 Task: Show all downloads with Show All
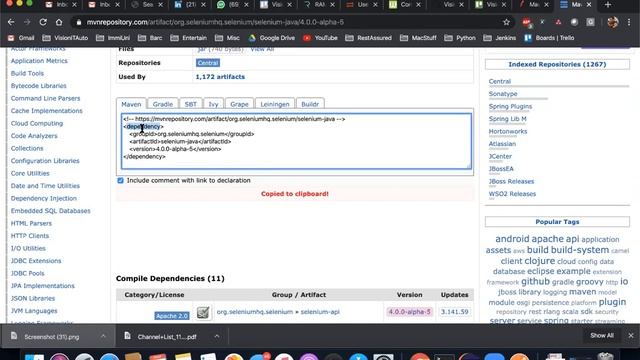tap(602, 336)
